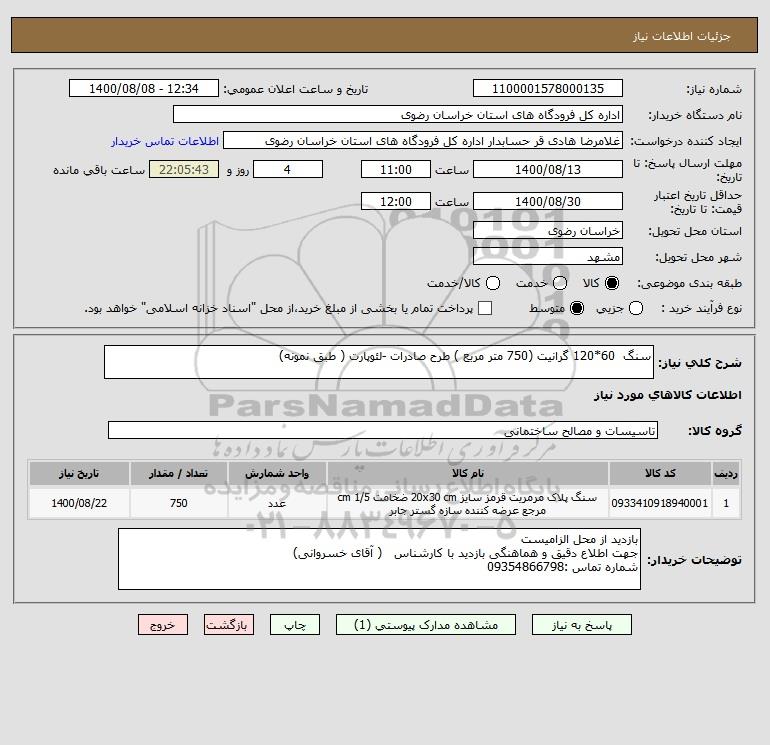Click the price validity date 1400/08/30
This screenshot has width=770, height=745.
click(x=548, y=201)
